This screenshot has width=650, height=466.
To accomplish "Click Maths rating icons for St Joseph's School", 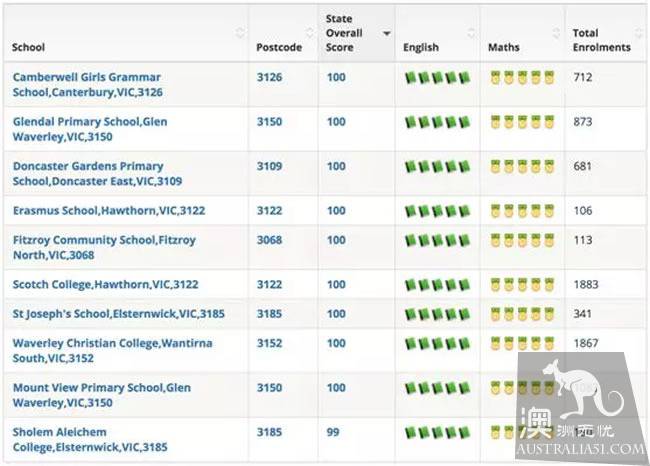I will [x=522, y=314].
